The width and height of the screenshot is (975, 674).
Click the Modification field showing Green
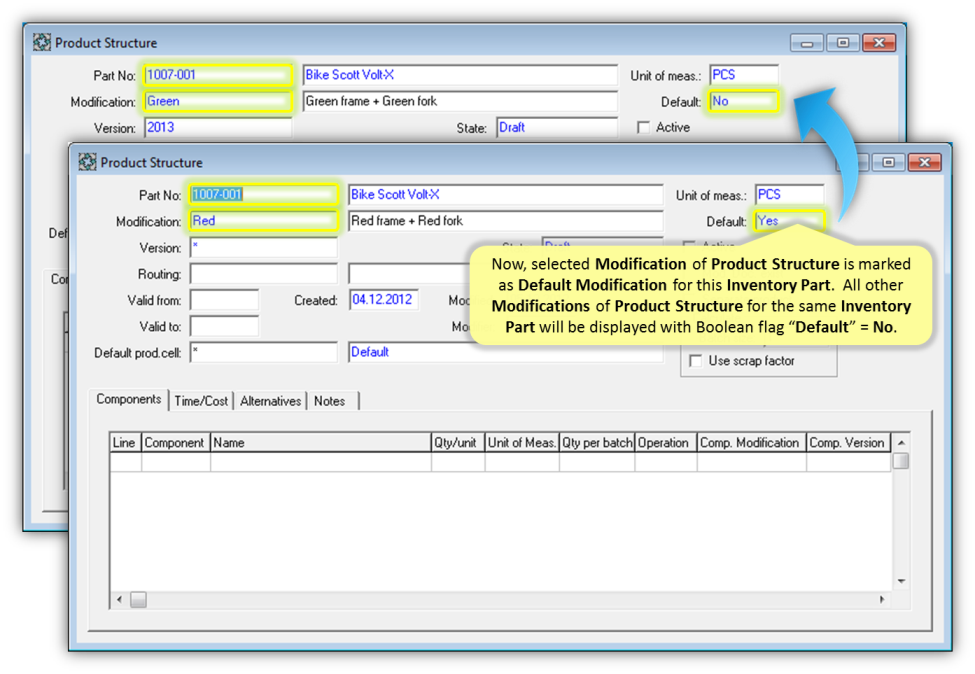click(218, 101)
